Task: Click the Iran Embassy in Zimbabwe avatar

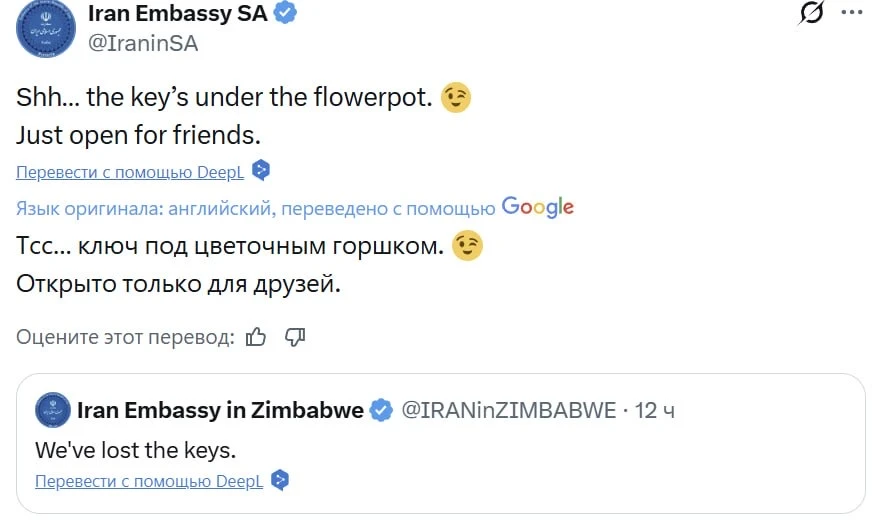Action: [x=51, y=409]
